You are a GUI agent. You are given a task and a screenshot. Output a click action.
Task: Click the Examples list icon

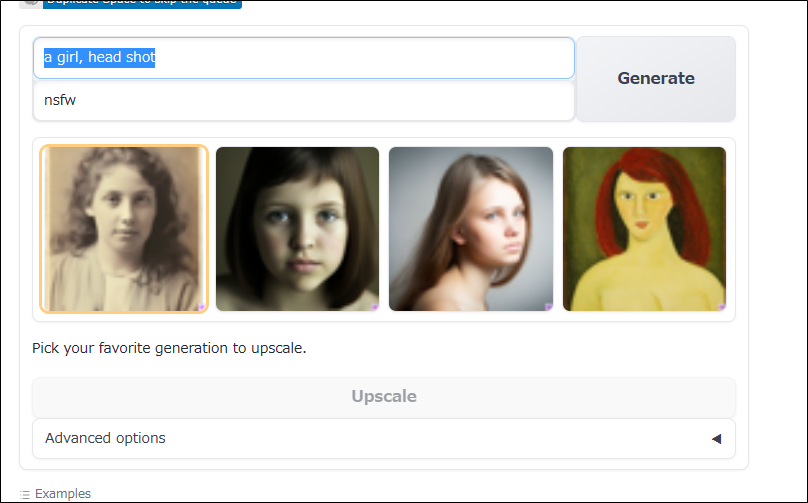click(x=25, y=495)
